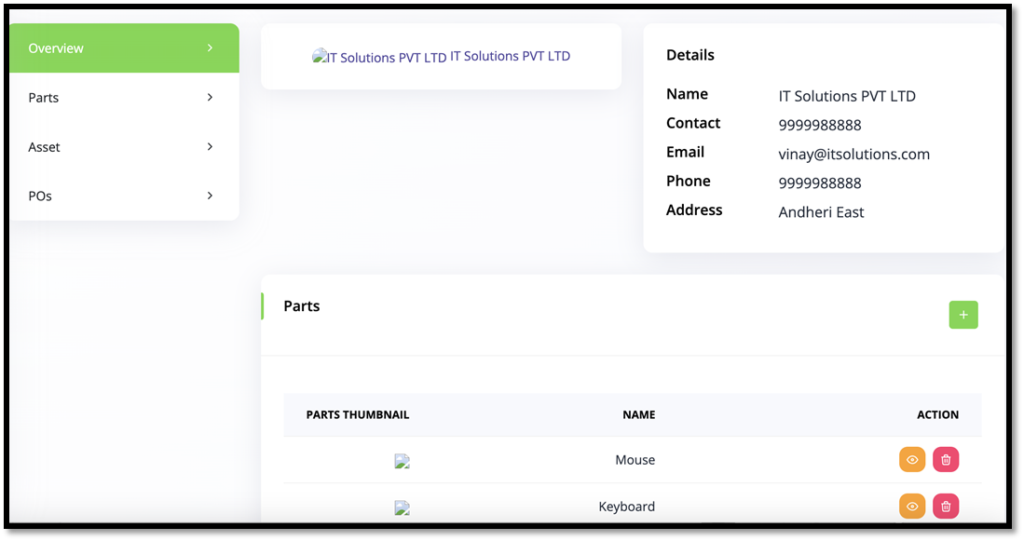1024x541 pixels.
Task: Expand the Parts sidebar chevron
Action: pyautogui.click(x=210, y=97)
